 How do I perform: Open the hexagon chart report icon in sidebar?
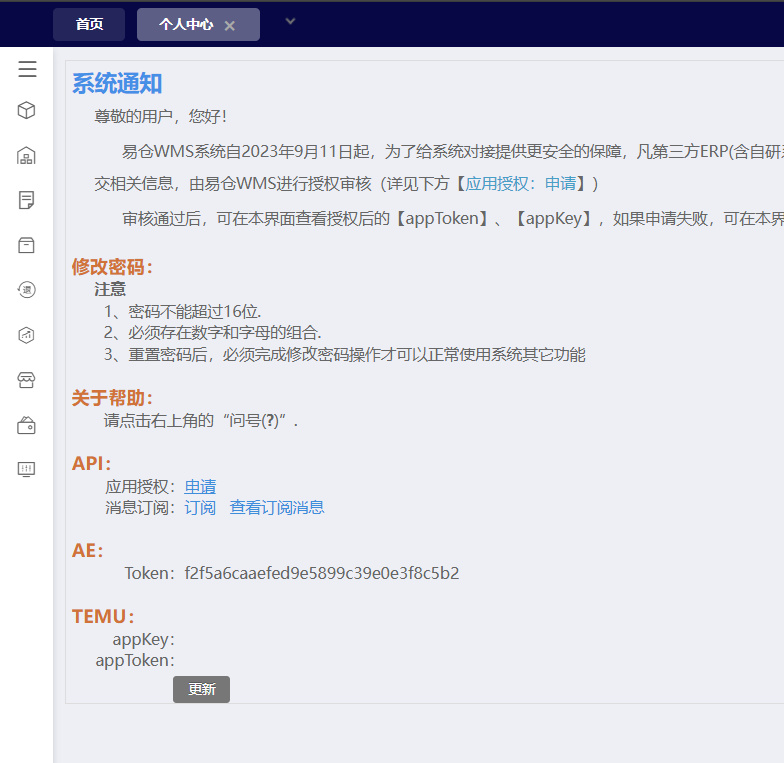tap(26, 335)
